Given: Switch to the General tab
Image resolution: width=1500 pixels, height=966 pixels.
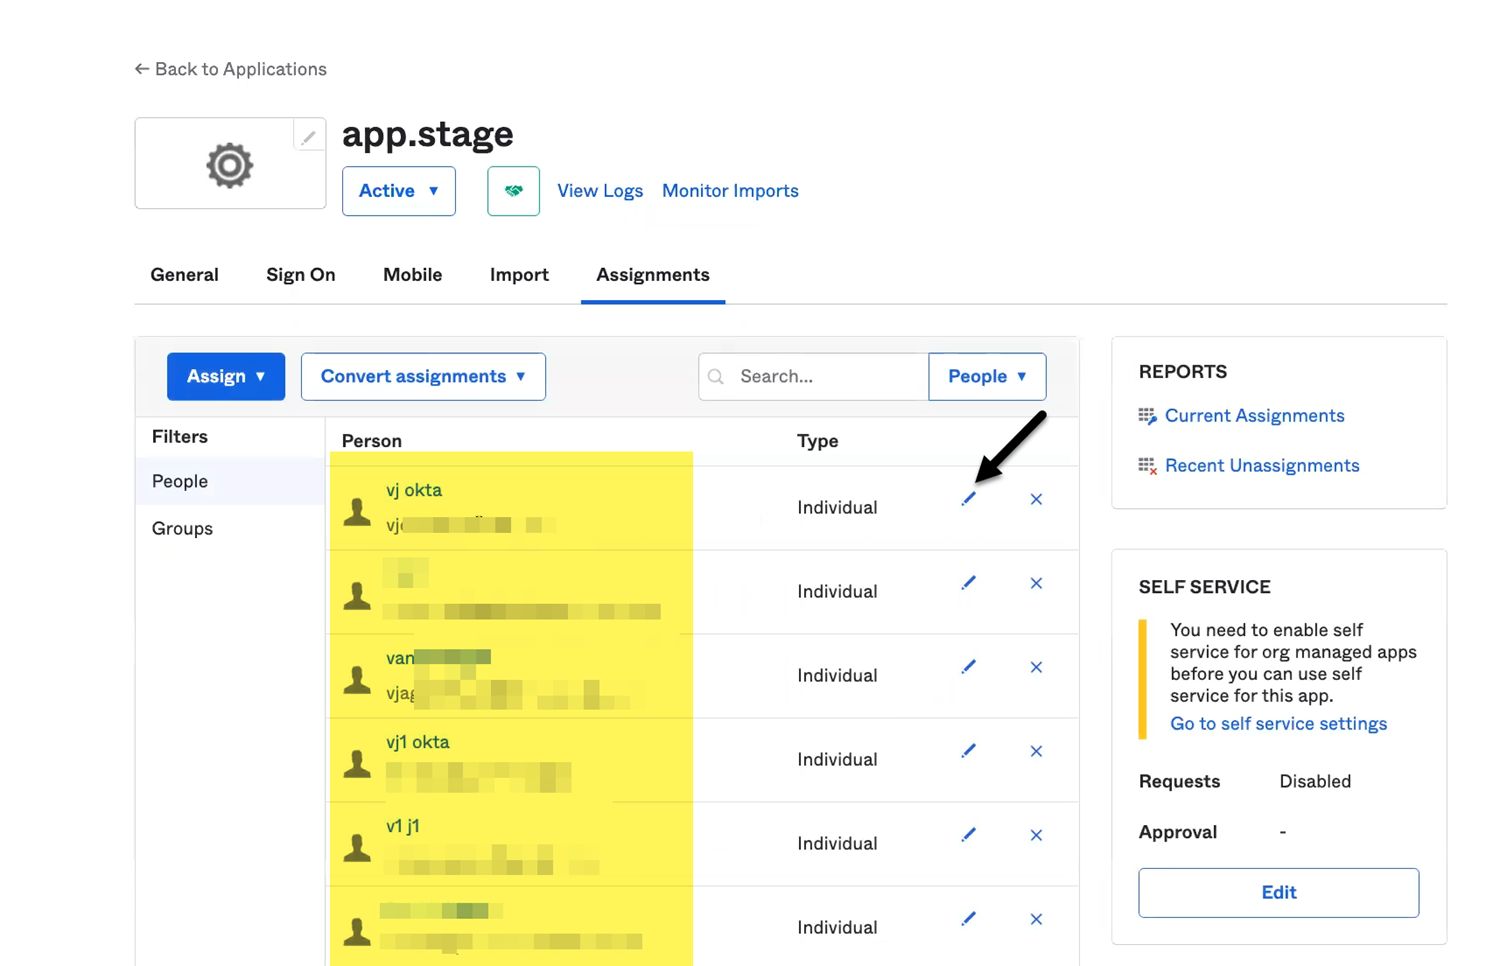Looking at the screenshot, I should 184,275.
